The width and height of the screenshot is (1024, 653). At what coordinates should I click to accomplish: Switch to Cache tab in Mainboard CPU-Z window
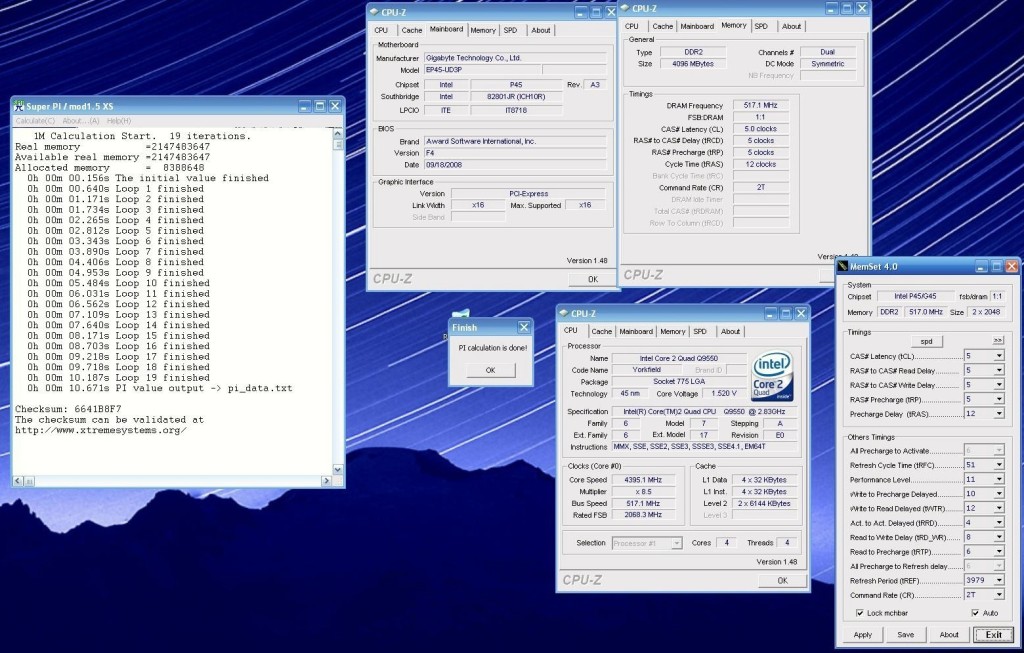(411, 30)
